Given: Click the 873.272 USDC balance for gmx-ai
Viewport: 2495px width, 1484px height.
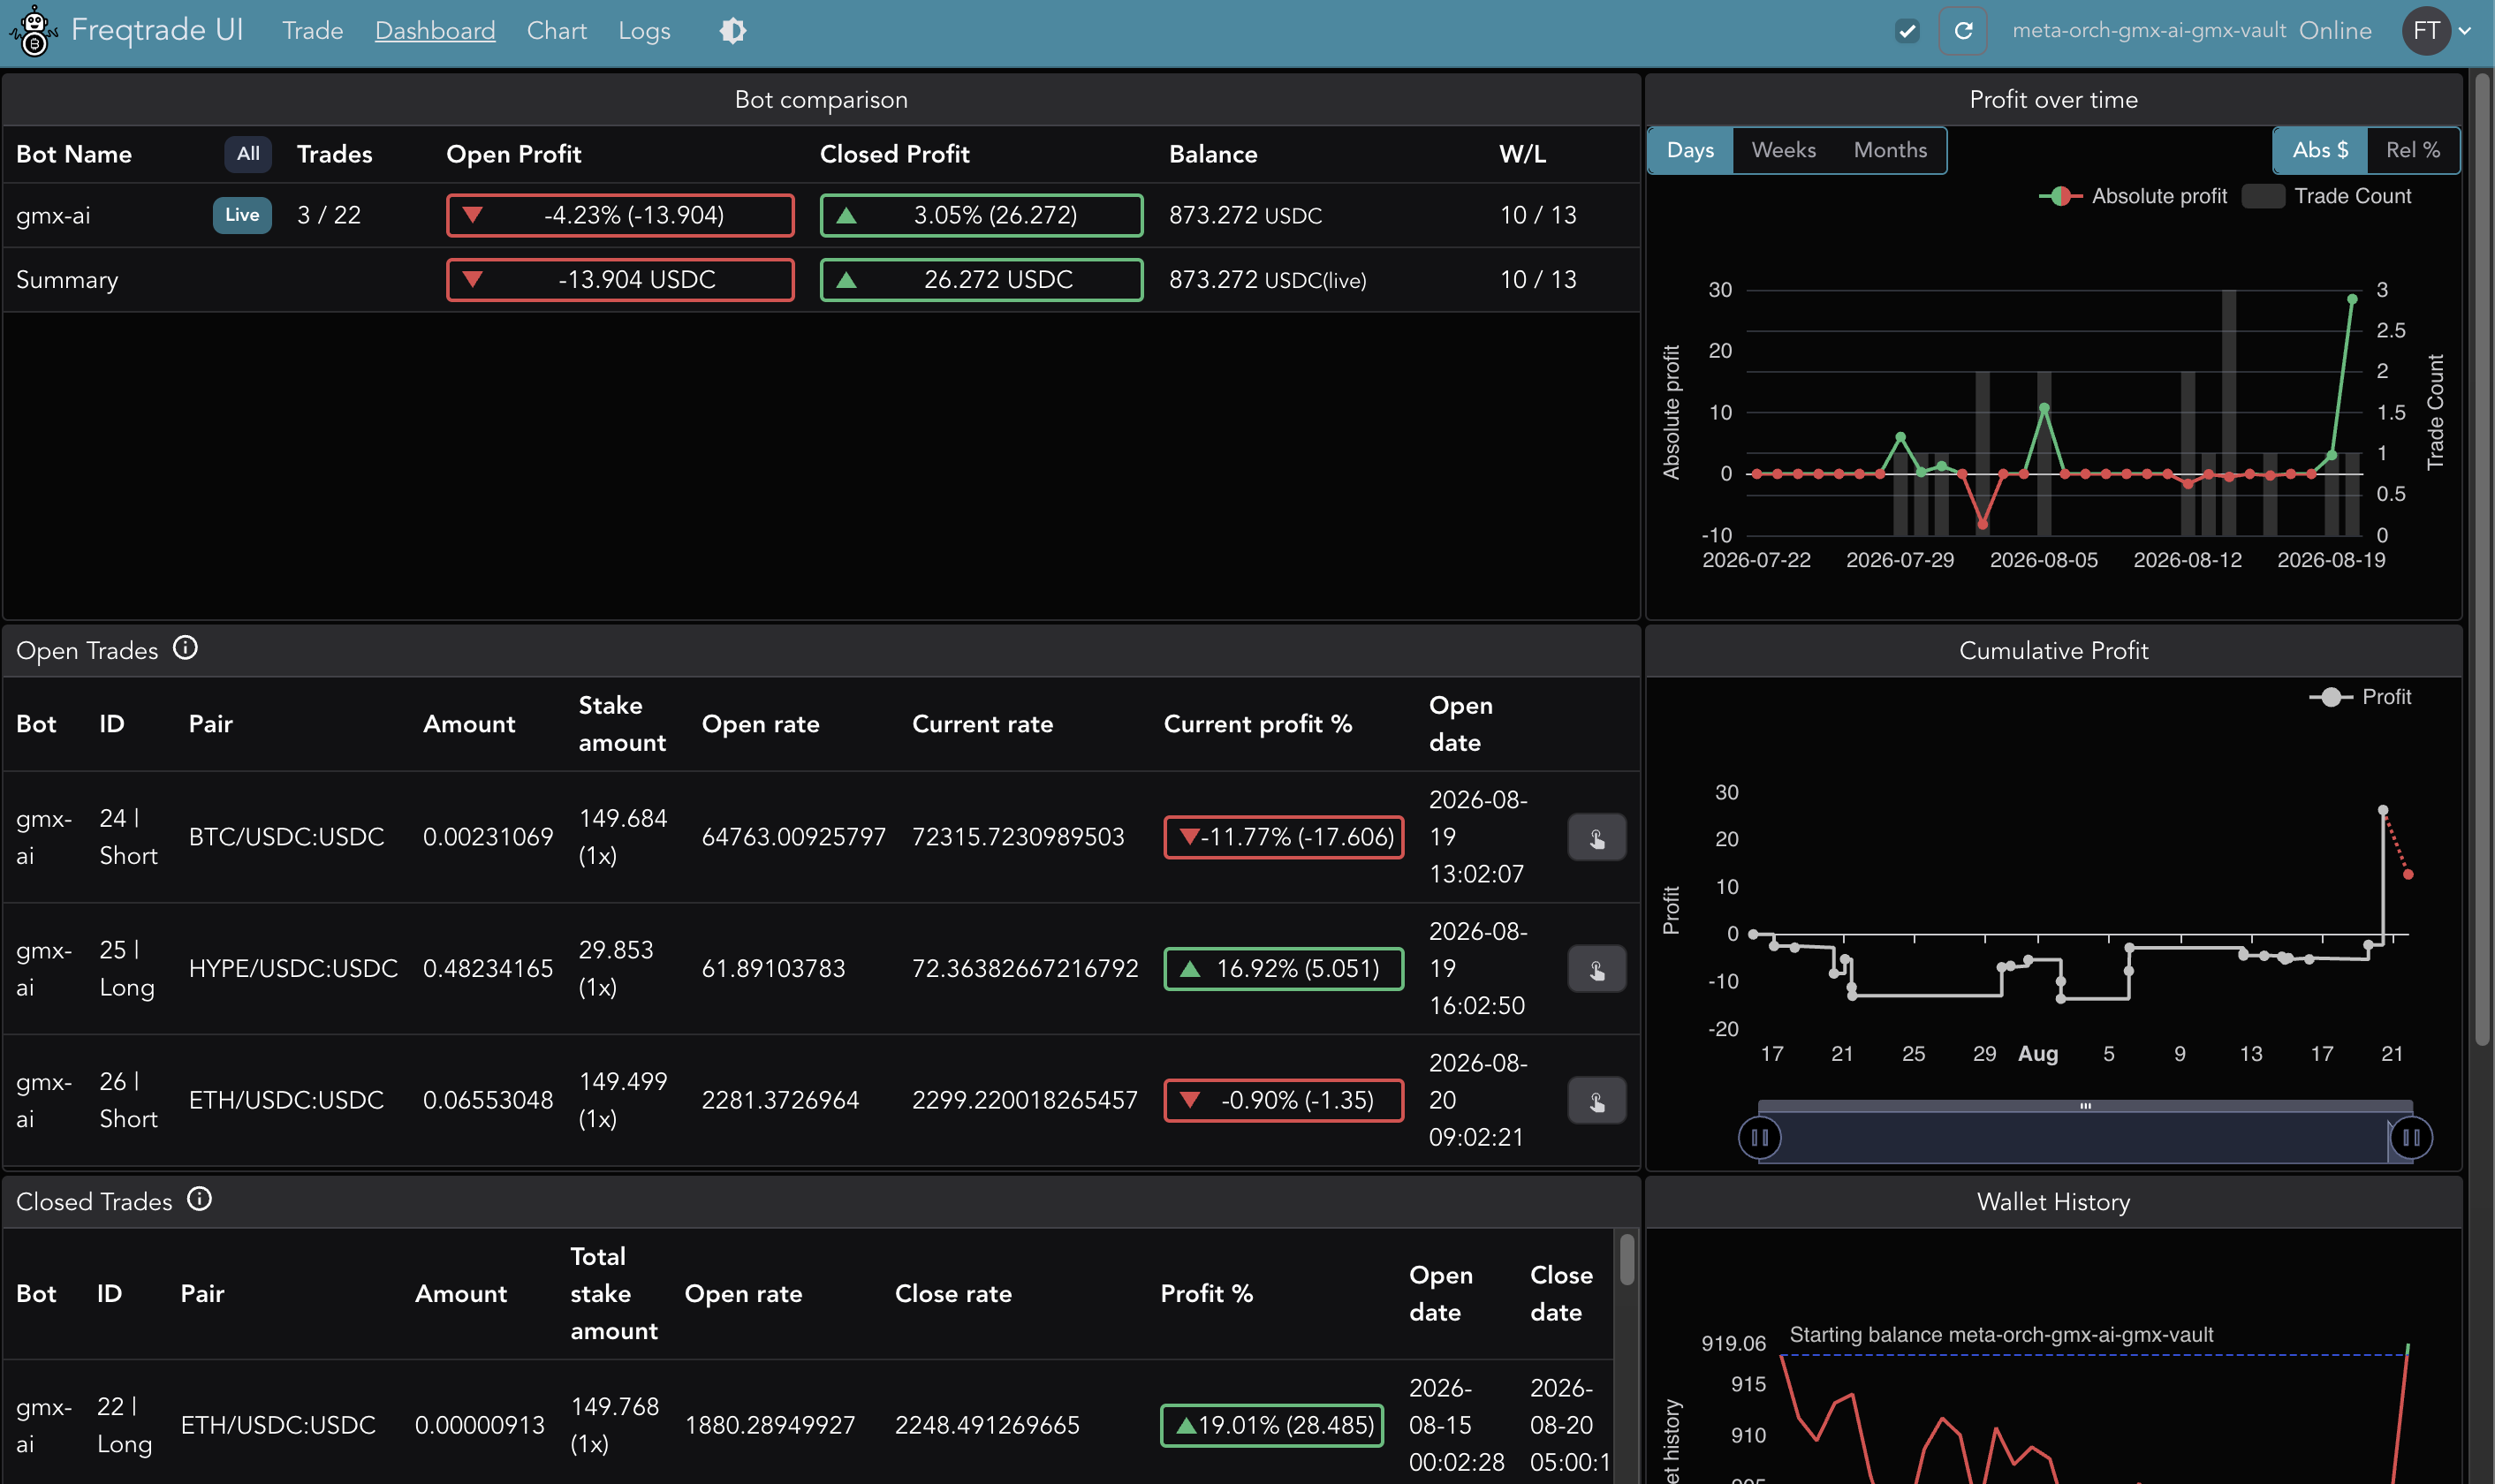Looking at the screenshot, I should click(x=1246, y=215).
